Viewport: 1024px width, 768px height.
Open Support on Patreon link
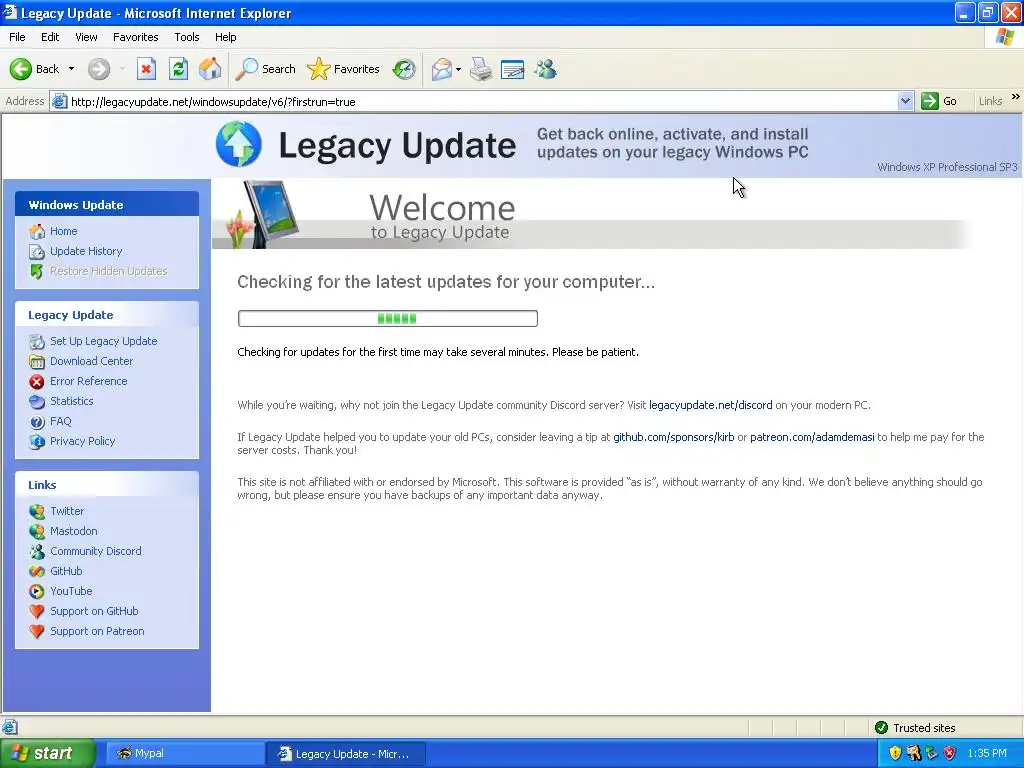[97, 632]
